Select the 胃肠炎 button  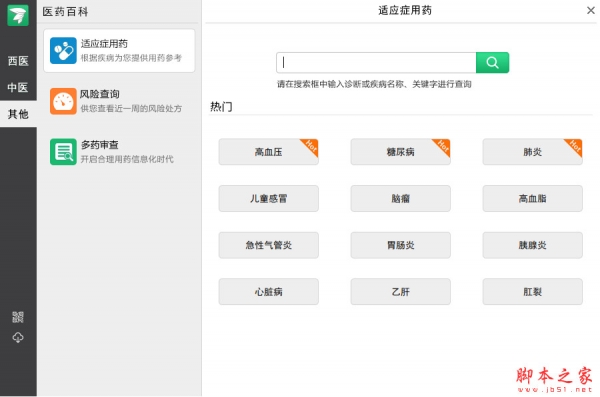(x=400, y=245)
